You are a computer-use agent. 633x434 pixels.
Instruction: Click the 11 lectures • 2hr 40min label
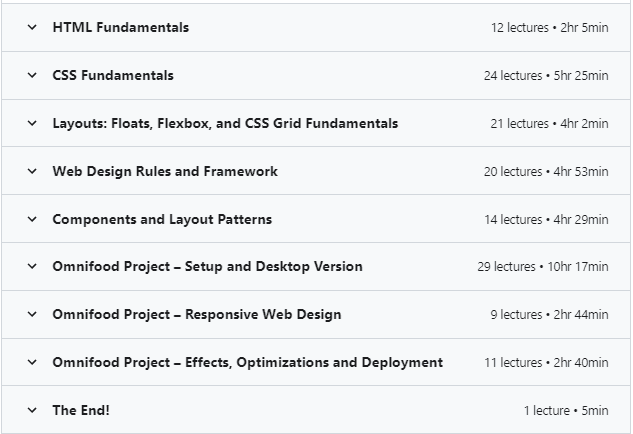coord(546,363)
